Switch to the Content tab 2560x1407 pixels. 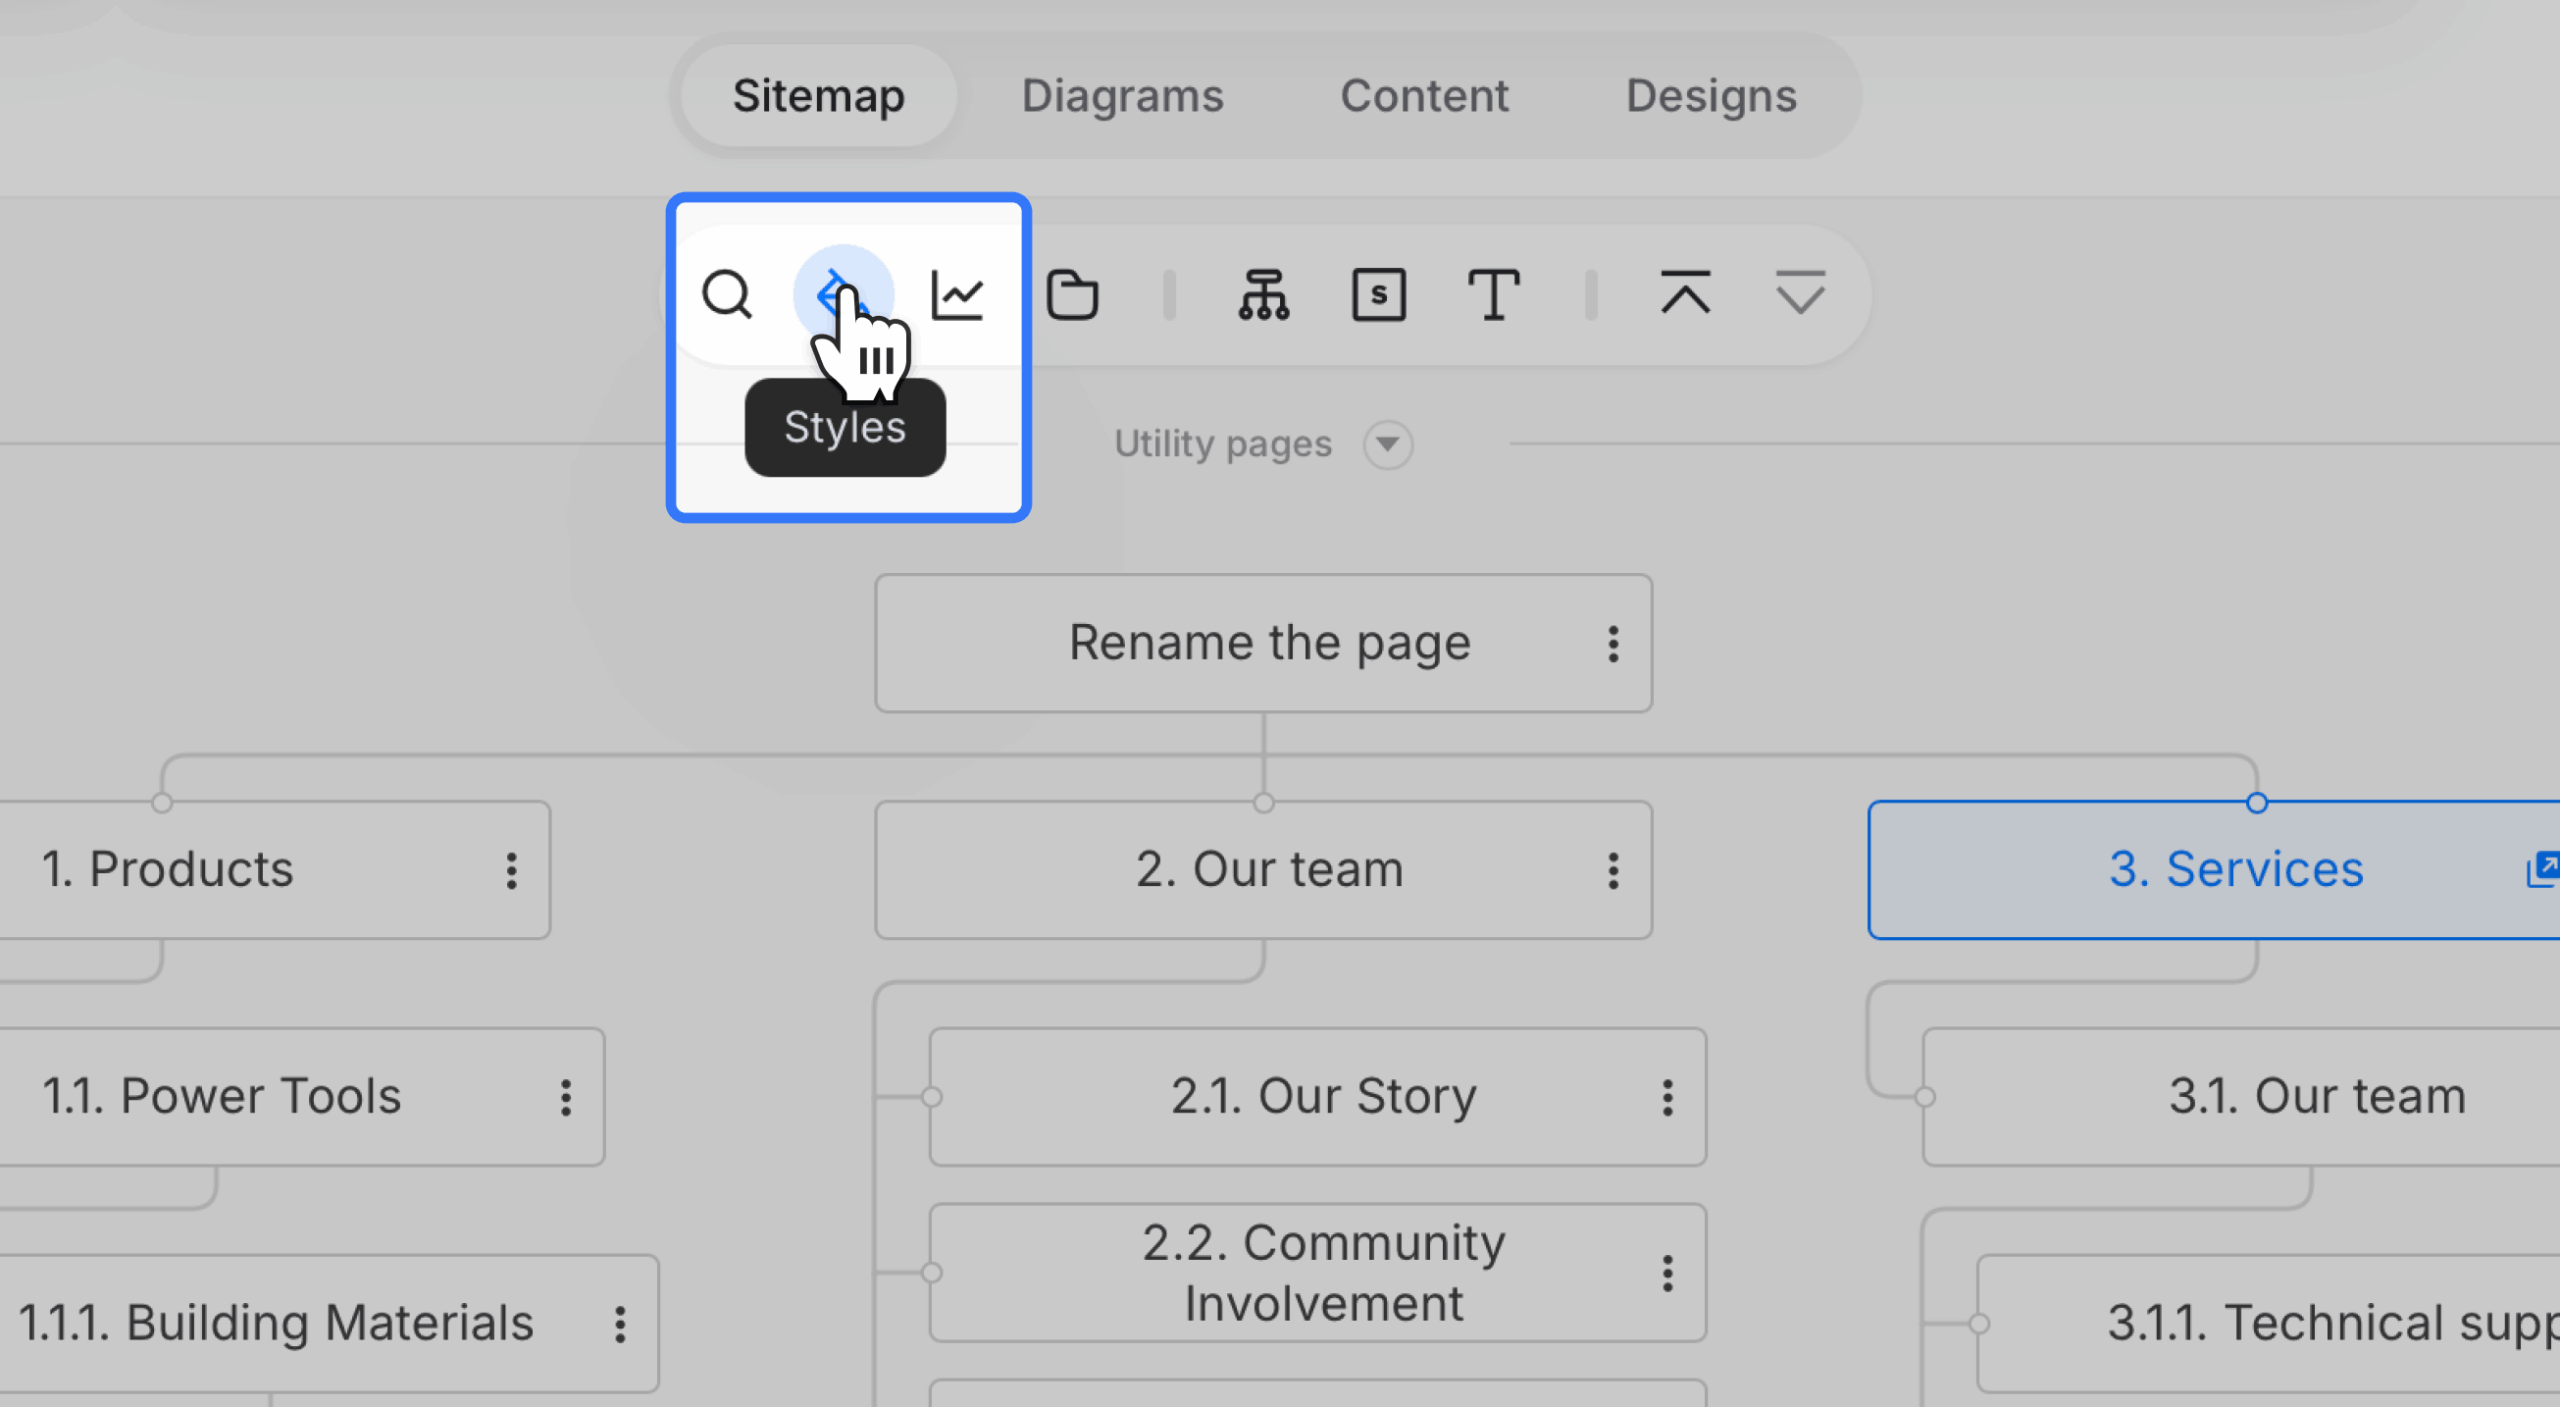(x=1424, y=96)
